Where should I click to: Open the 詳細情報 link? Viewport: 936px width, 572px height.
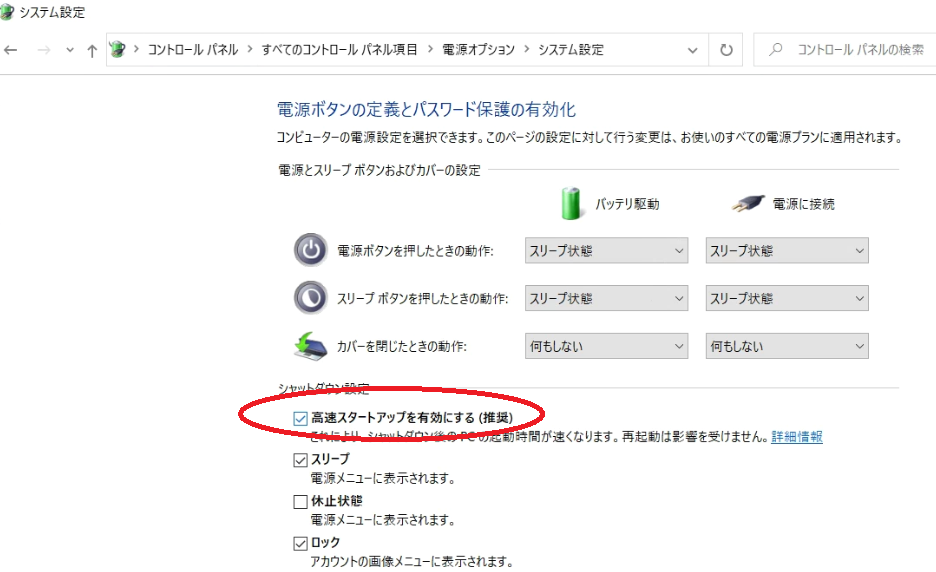point(797,436)
